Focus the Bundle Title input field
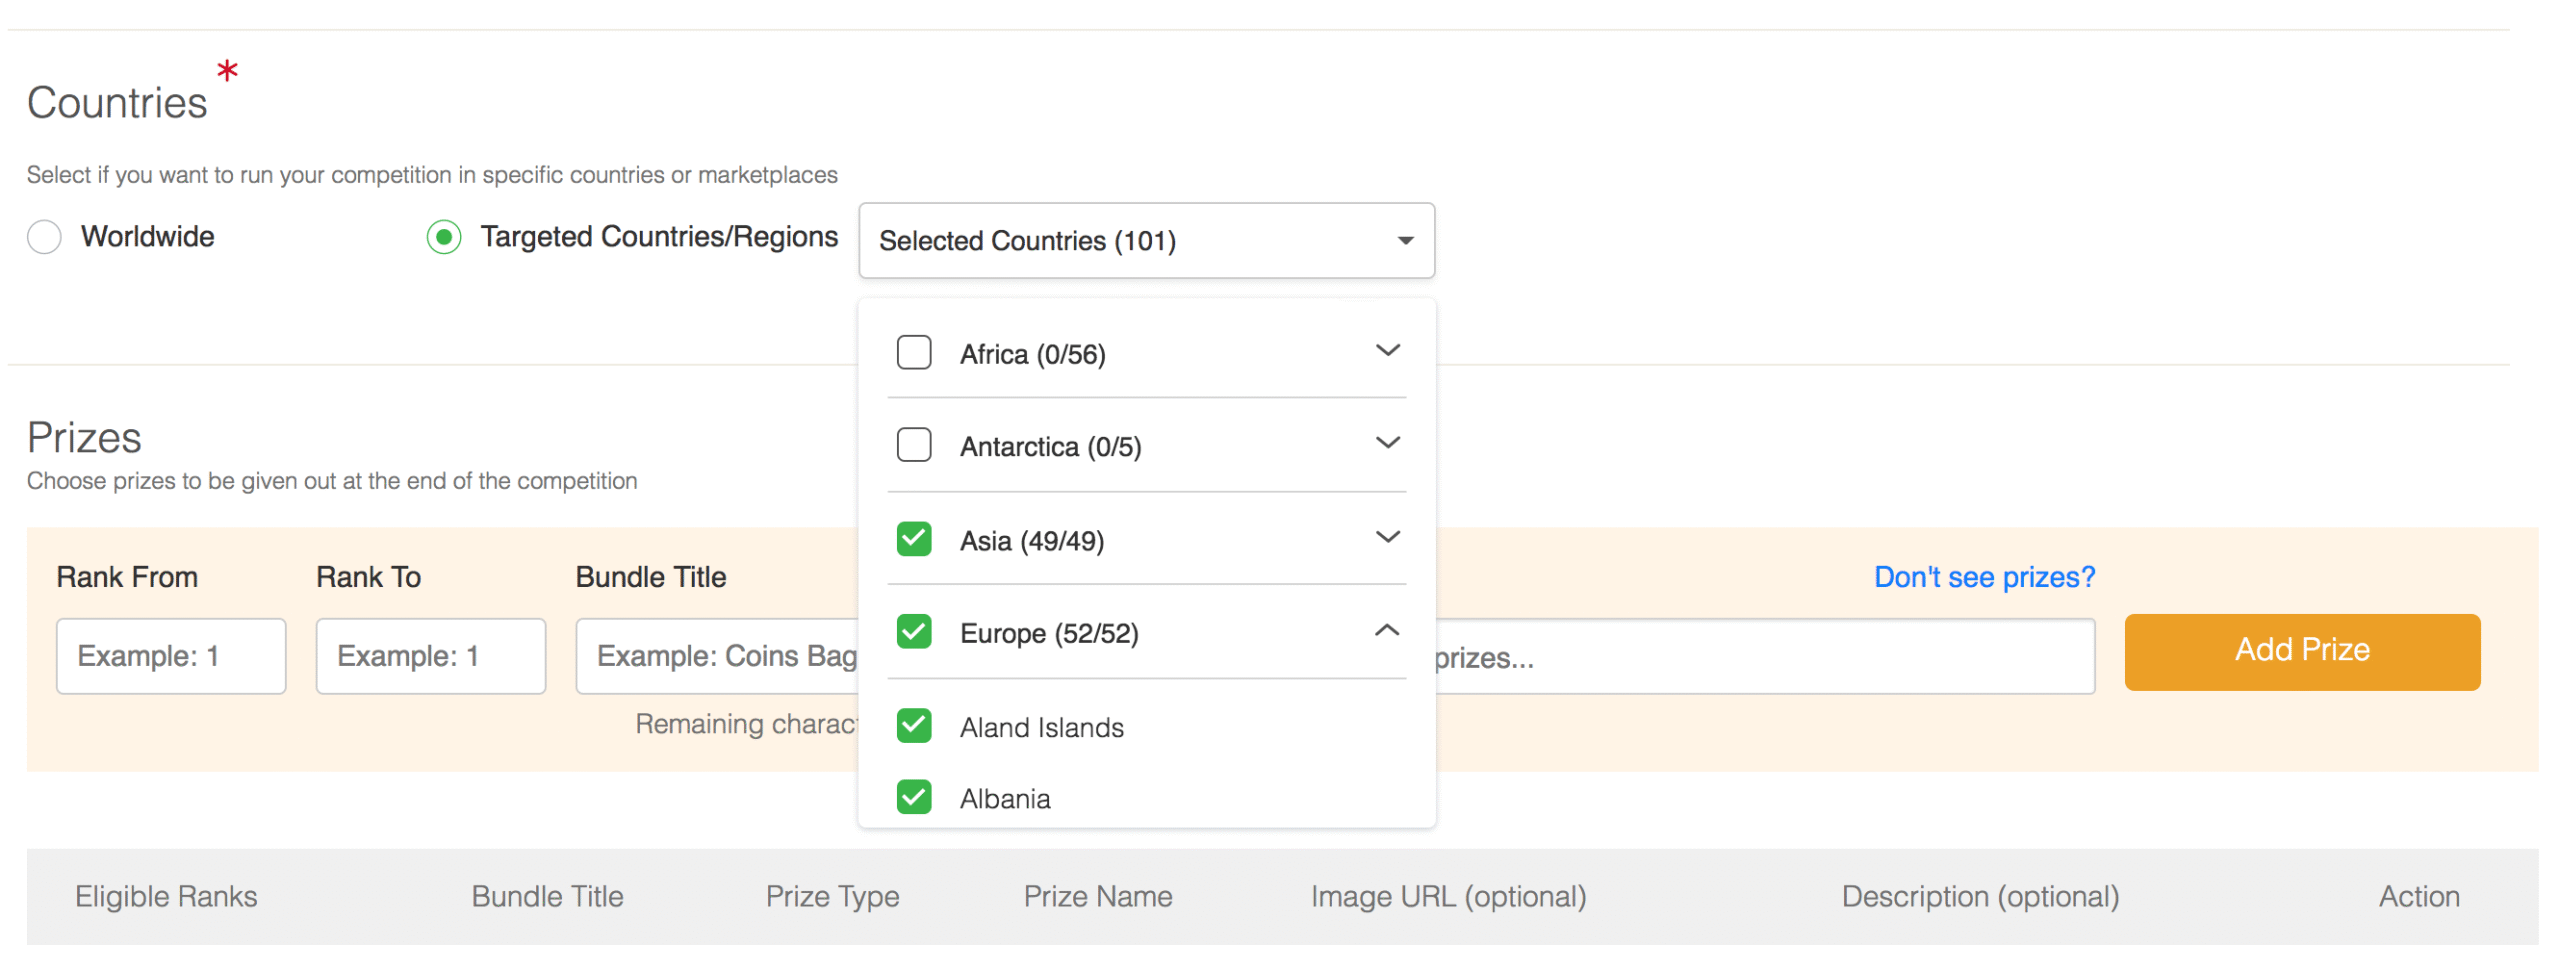Screen dimensions: 2560x970 [x=716, y=656]
